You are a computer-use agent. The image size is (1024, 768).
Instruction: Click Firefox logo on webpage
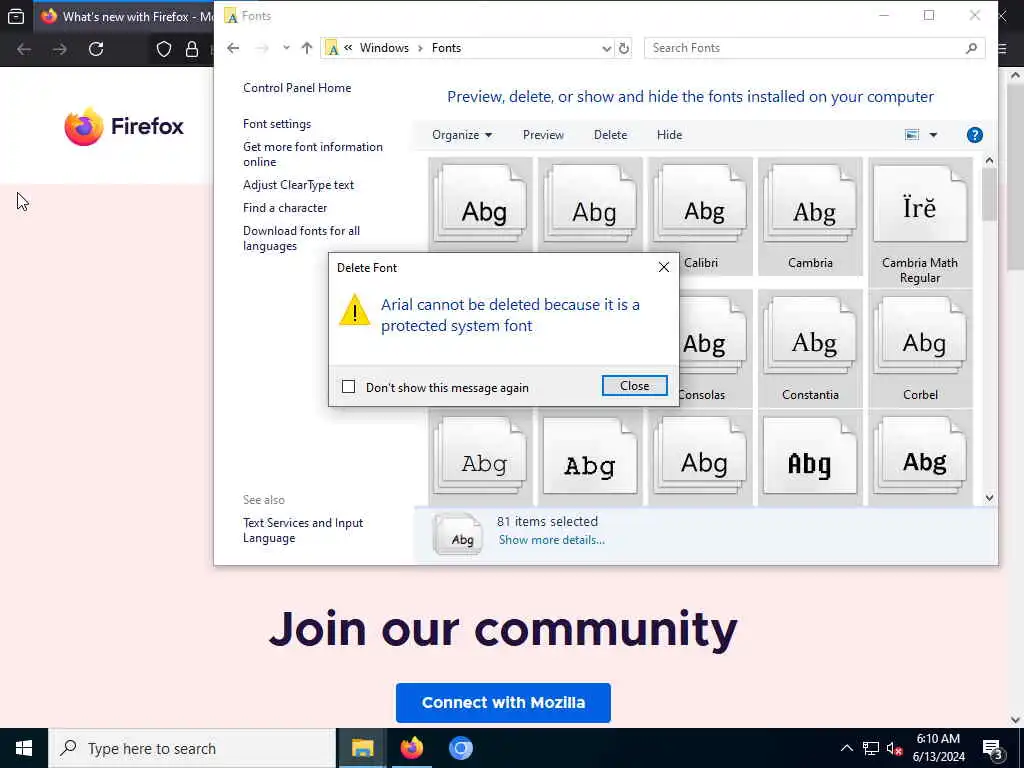(124, 126)
